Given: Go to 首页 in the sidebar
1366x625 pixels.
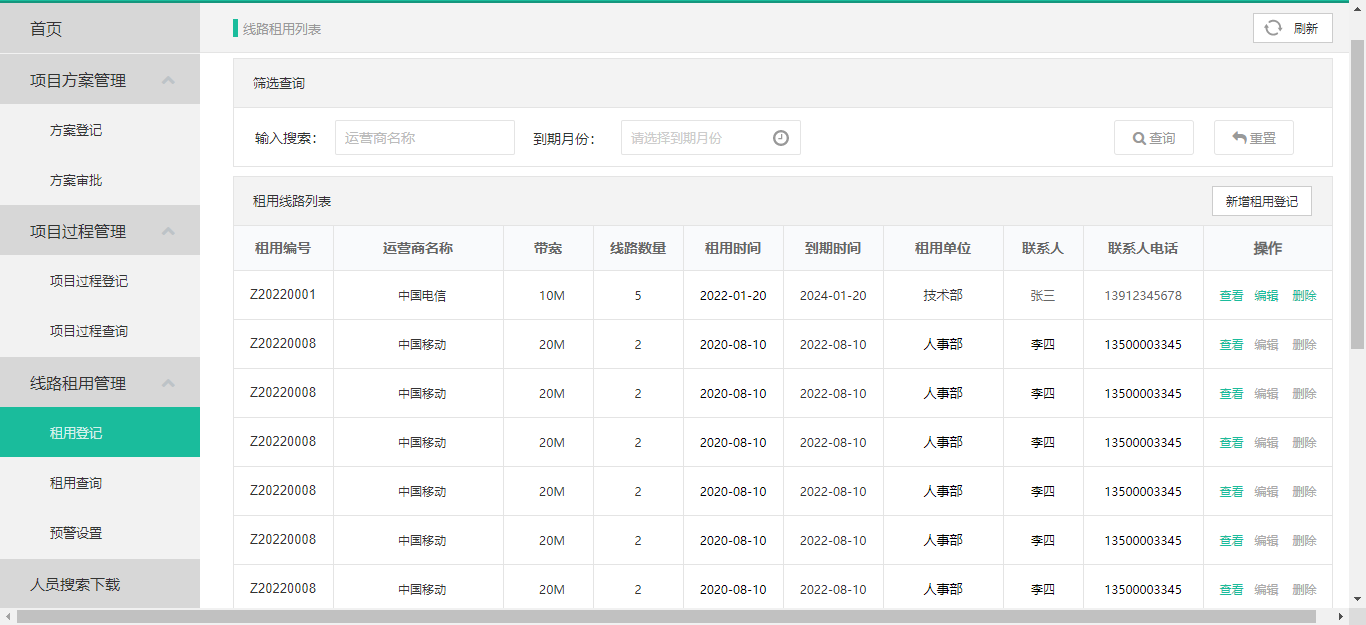Looking at the screenshot, I should pos(100,29).
